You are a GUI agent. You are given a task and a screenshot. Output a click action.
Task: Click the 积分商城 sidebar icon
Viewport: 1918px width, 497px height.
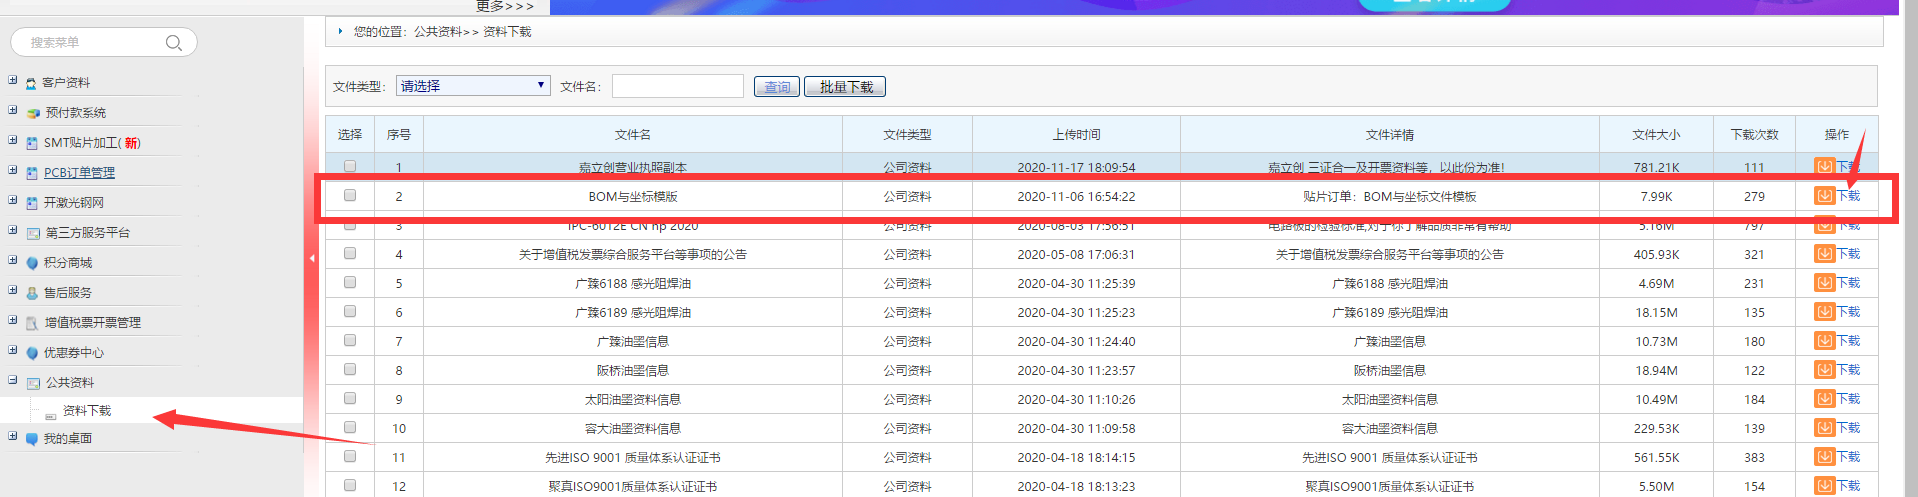click(x=32, y=263)
